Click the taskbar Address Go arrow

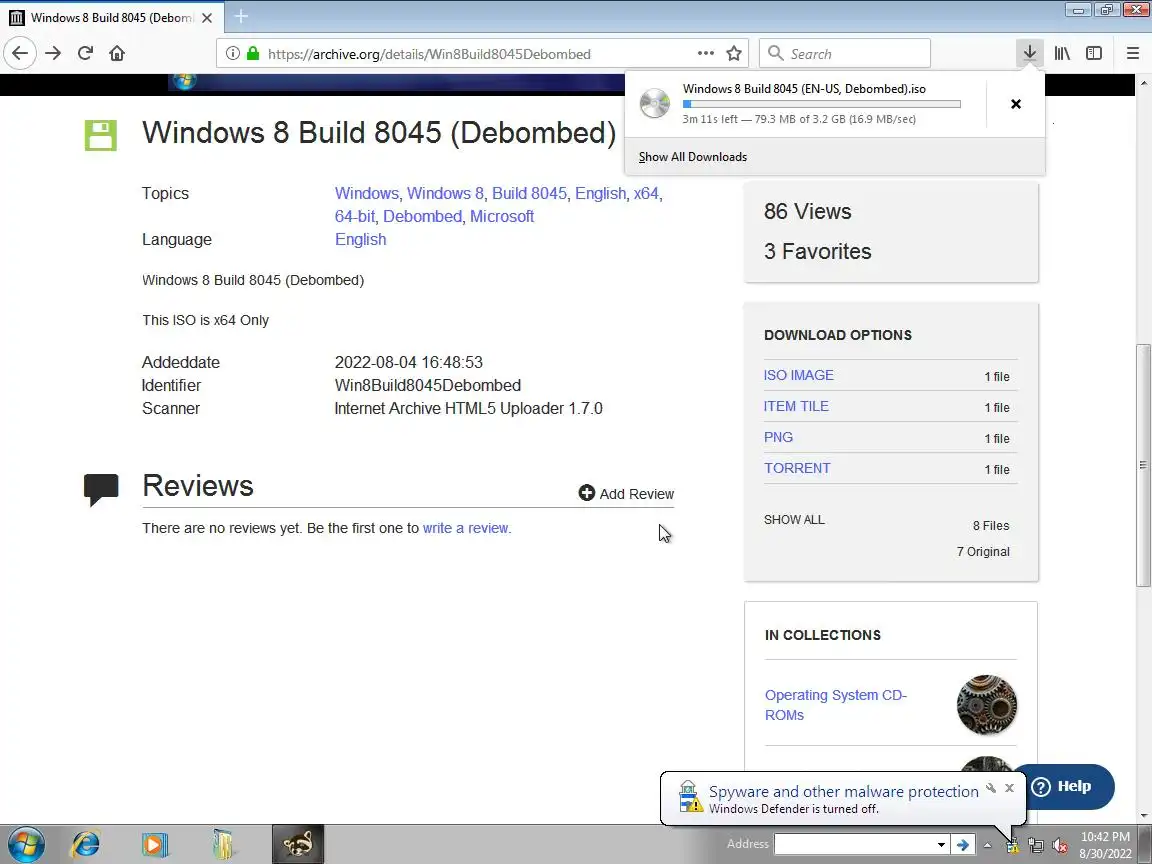[962, 845]
